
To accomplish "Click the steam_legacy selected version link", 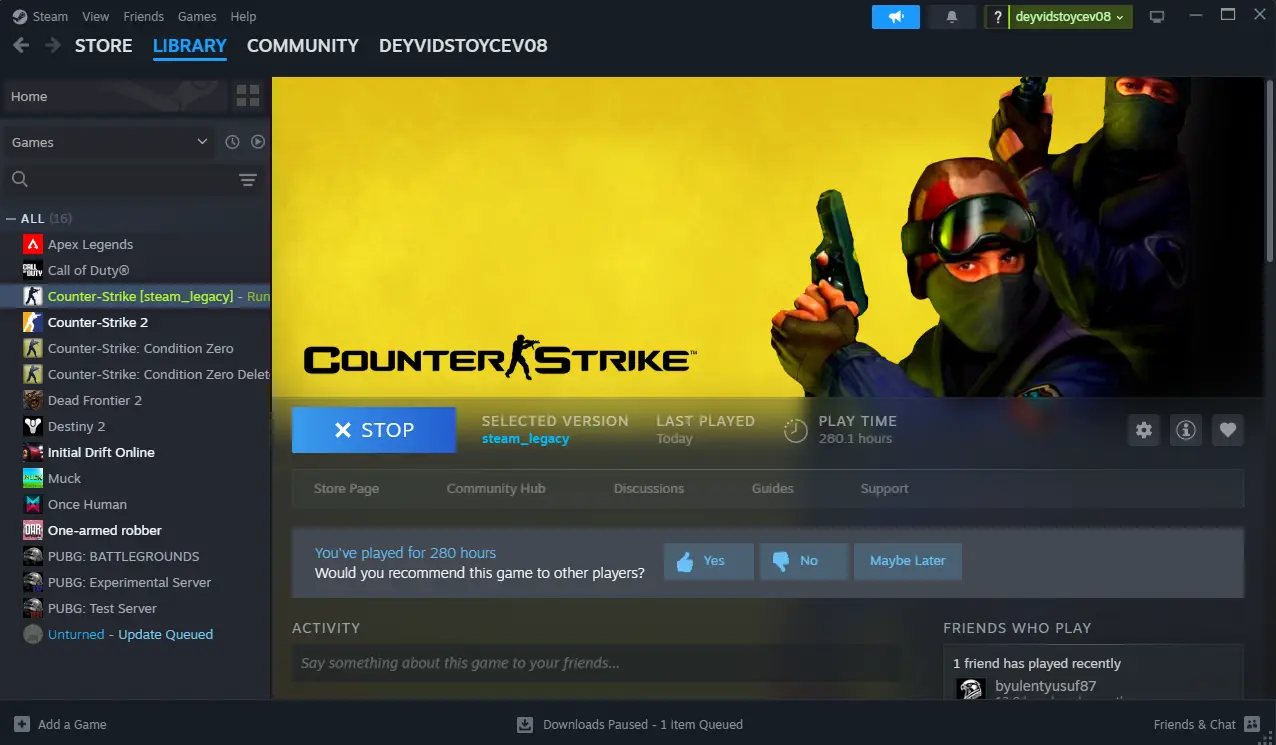I will 525,439.
